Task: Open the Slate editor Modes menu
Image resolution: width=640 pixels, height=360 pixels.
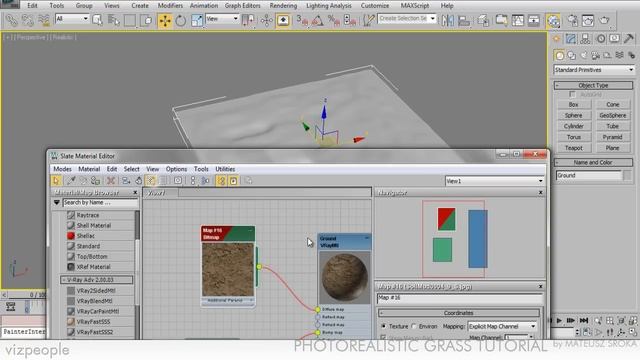Action: point(62,169)
